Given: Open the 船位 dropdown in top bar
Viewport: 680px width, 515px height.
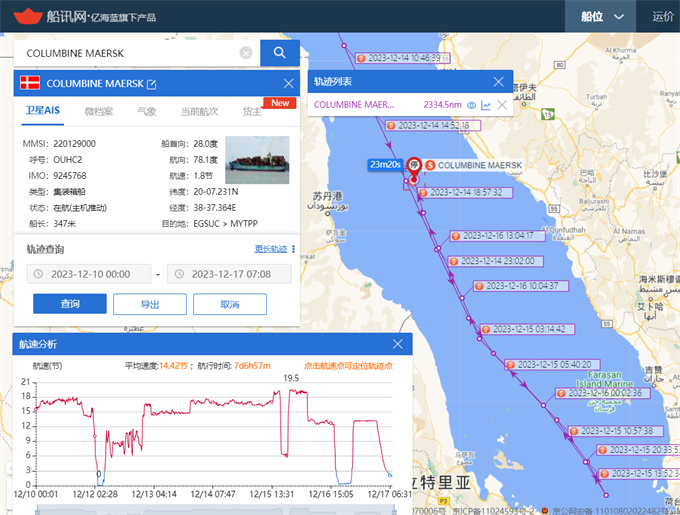Looking at the screenshot, I should tap(605, 16).
